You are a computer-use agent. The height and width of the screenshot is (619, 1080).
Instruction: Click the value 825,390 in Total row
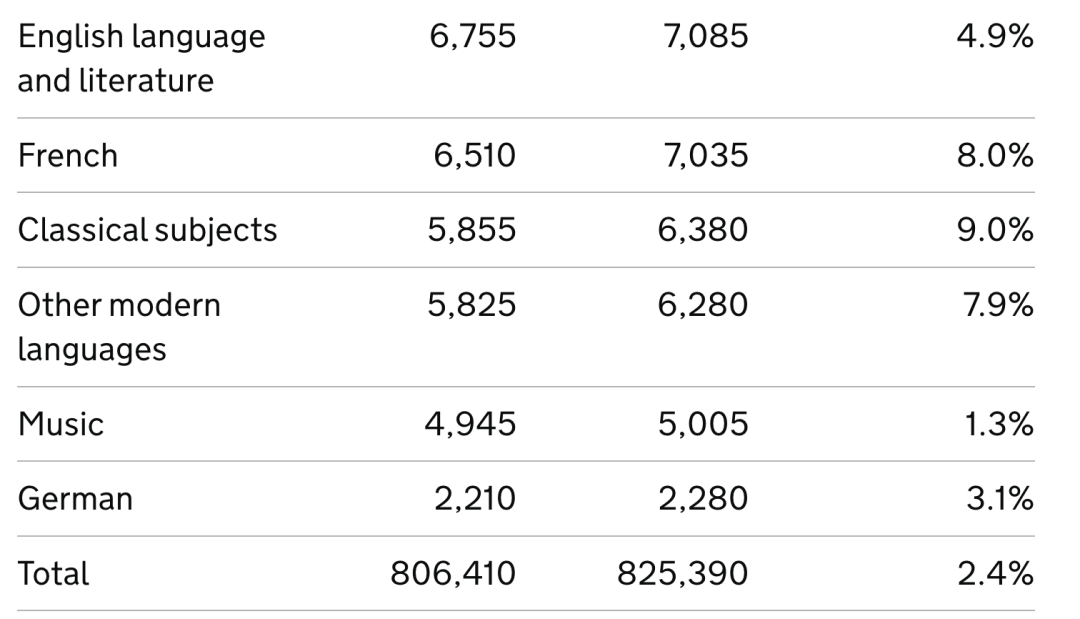click(683, 574)
